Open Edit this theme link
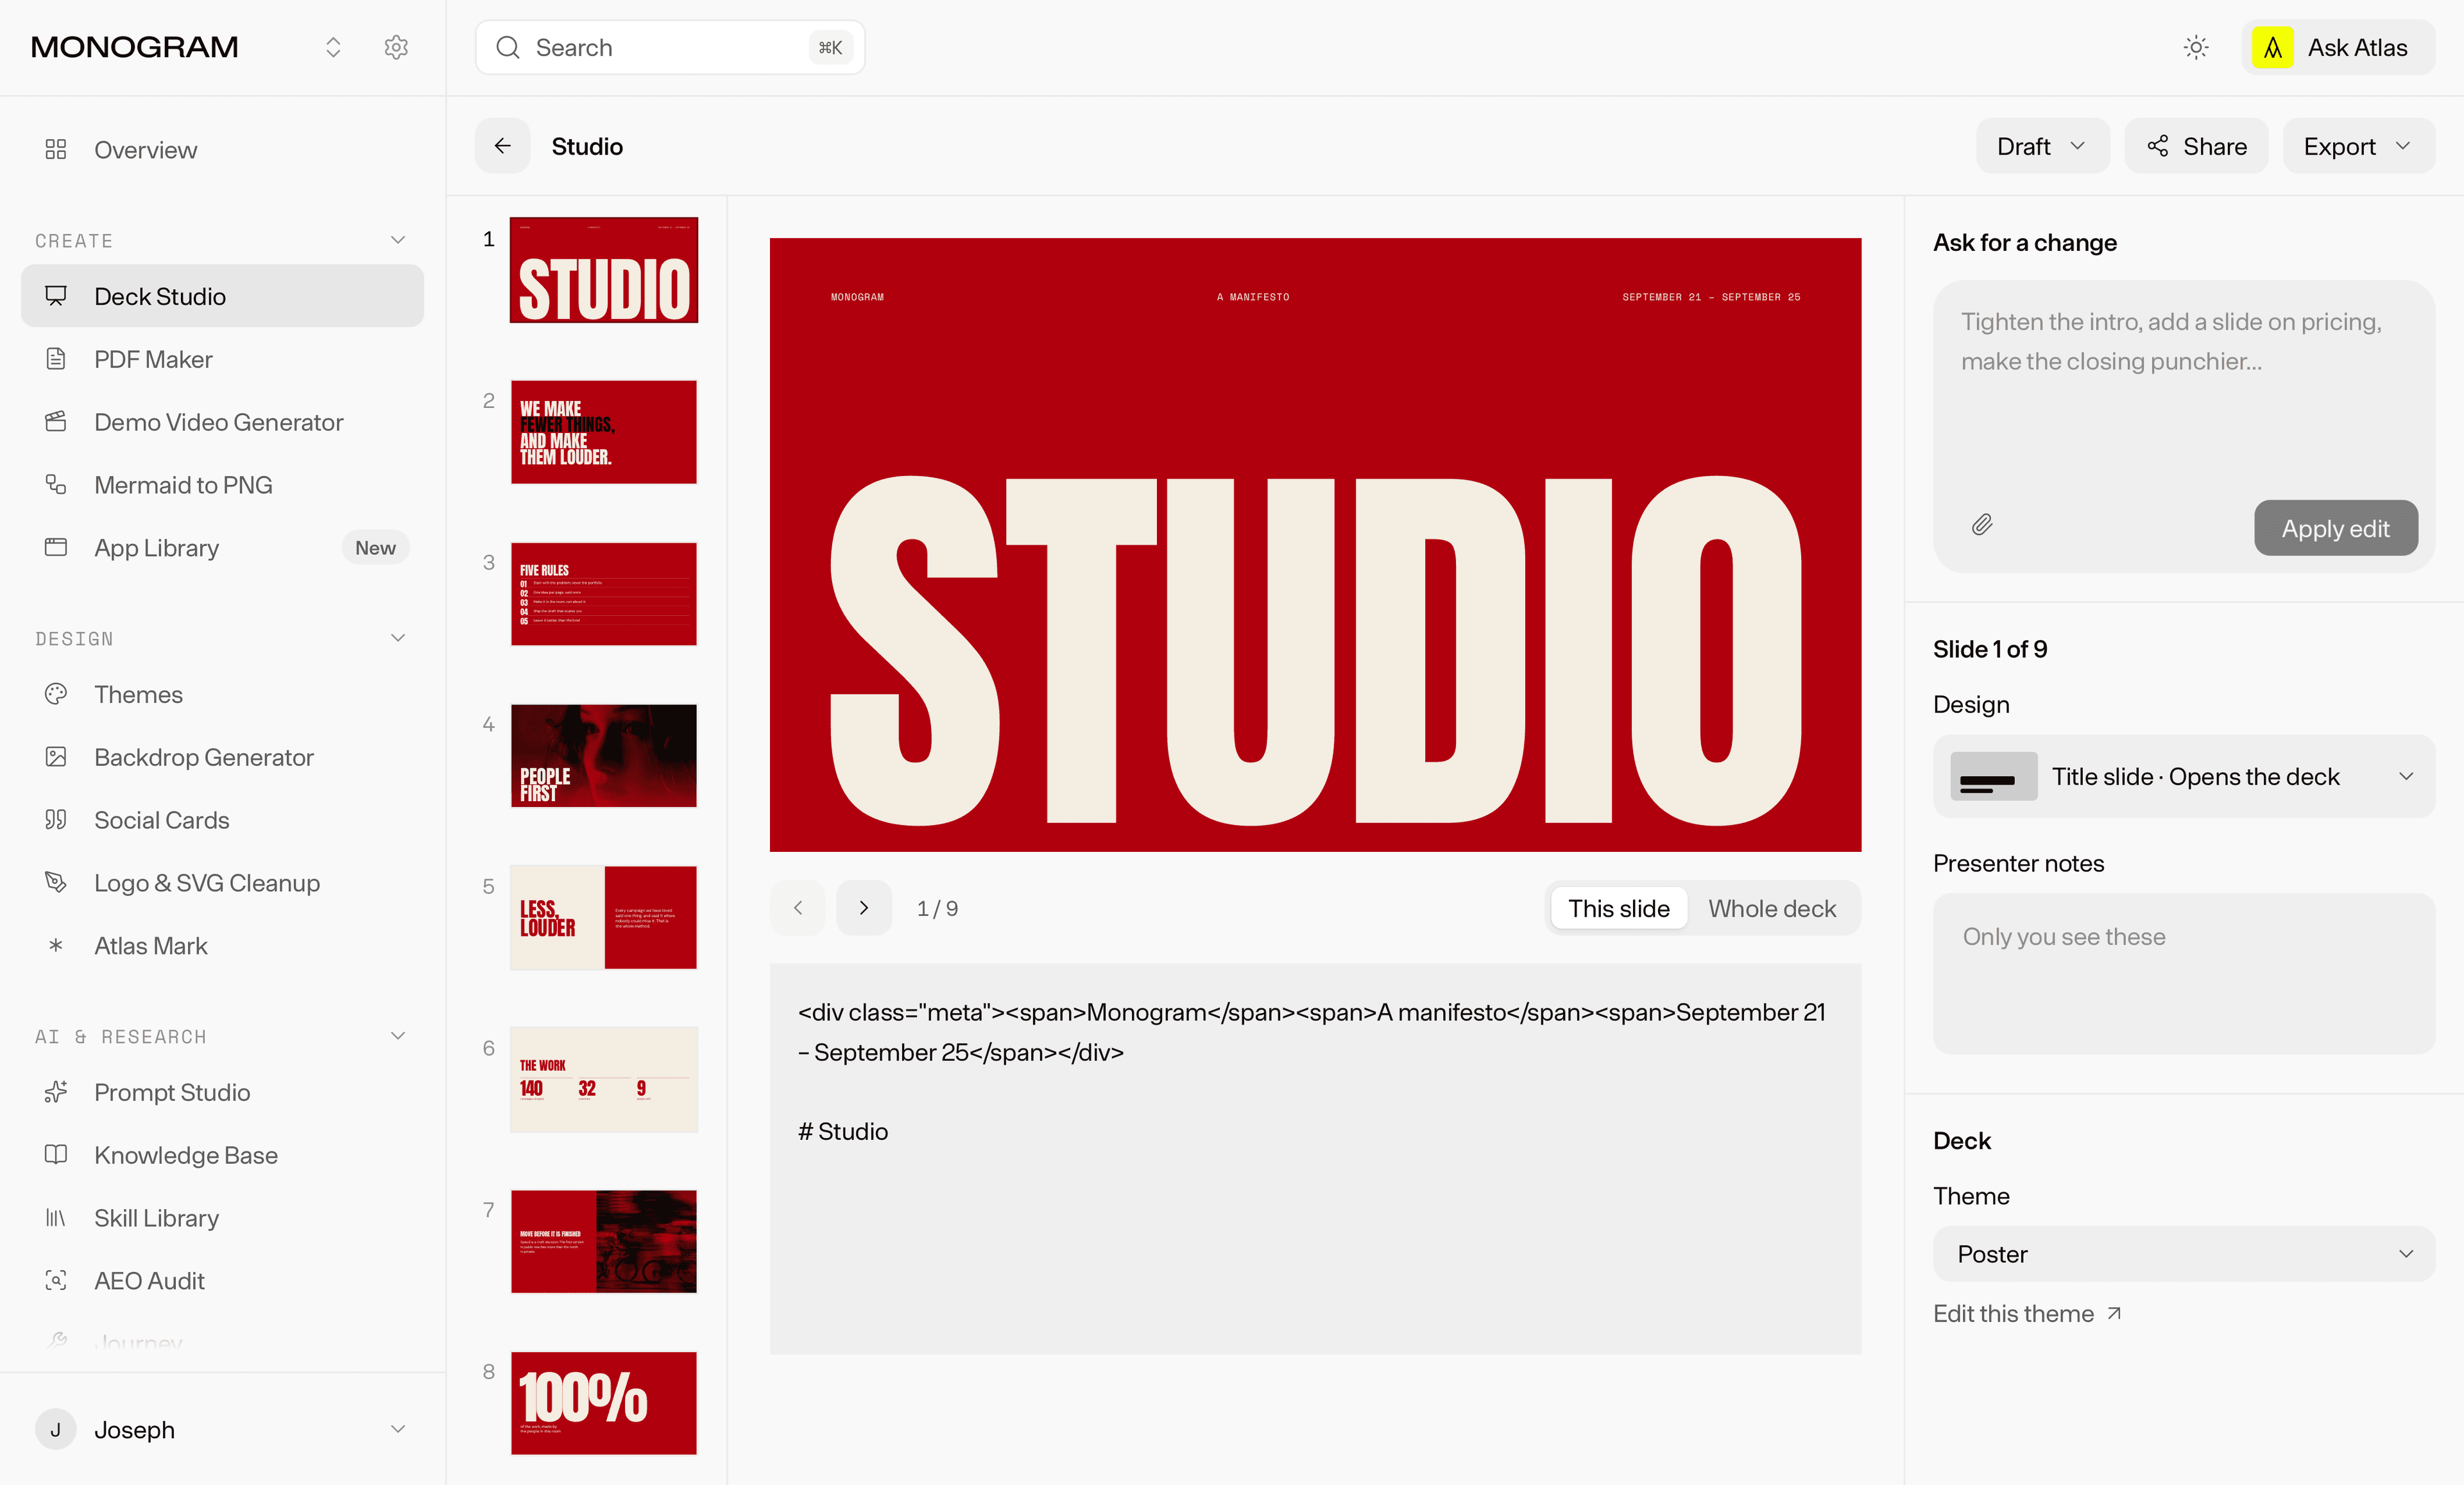The image size is (2464, 1485). pyautogui.click(x=2027, y=1313)
